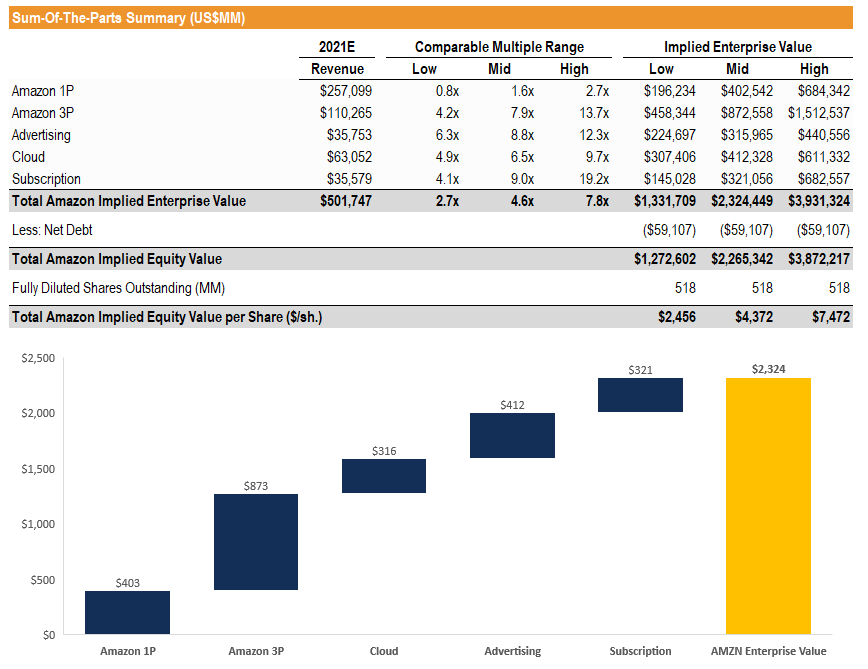The image size is (868, 669).
Task: Click Amazon 1P low value $196,234
Action: (x=669, y=91)
